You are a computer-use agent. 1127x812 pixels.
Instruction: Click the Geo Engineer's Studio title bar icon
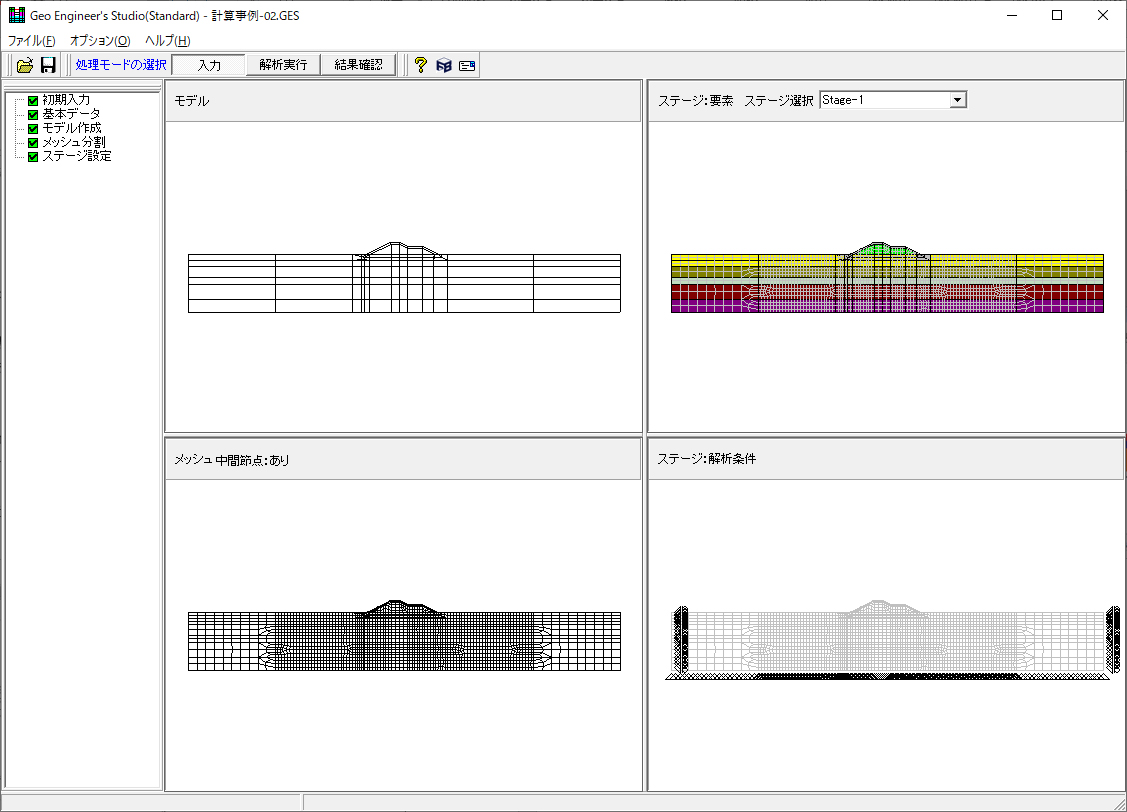(17, 15)
